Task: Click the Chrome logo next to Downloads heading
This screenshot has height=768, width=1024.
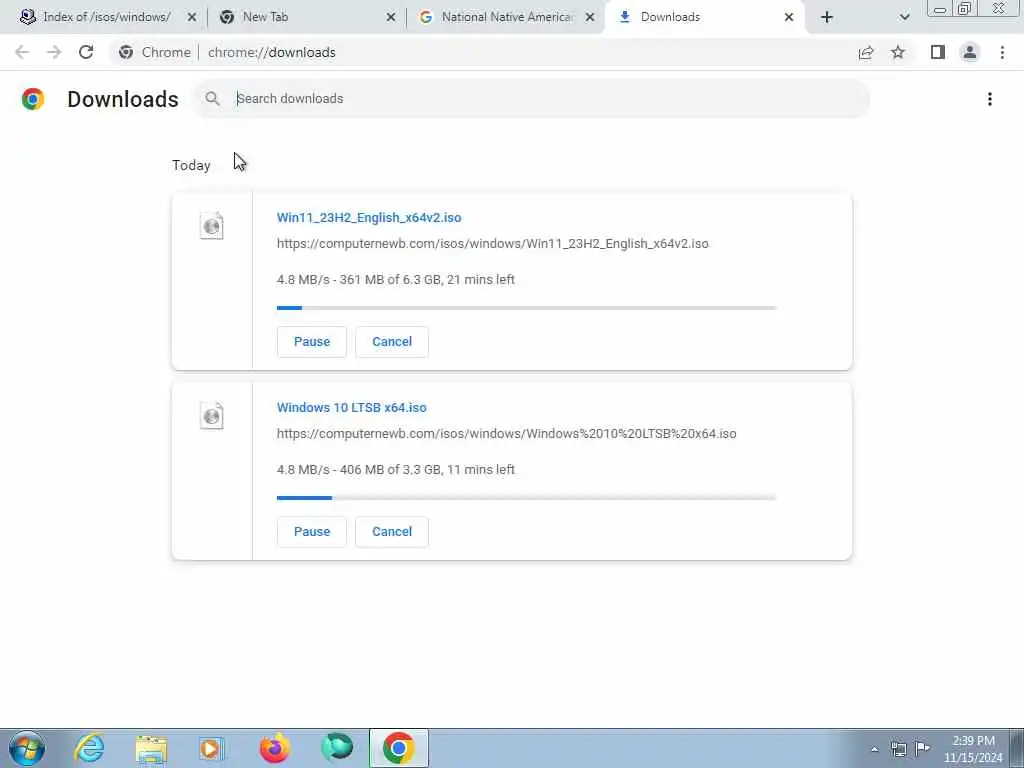Action: coord(33,99)
